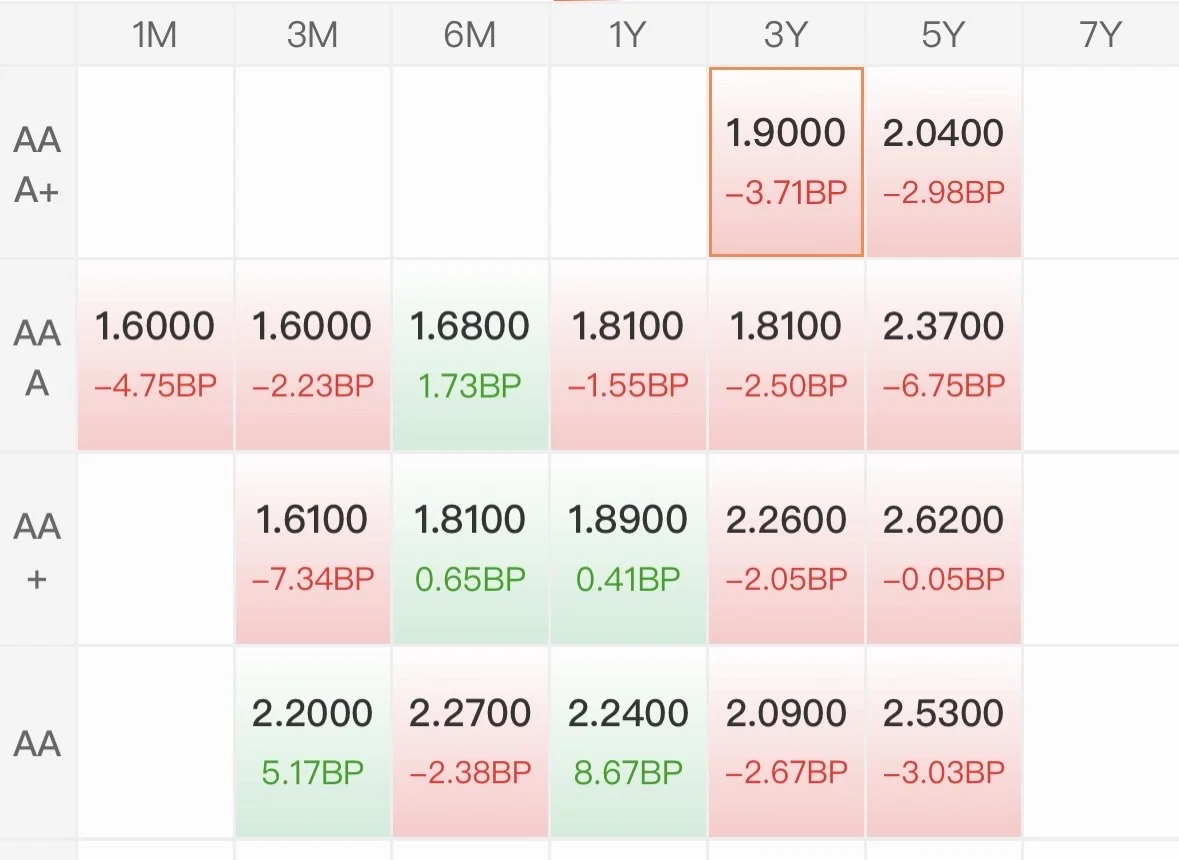Click AA+ 3M cell showing -7.34BP
Viewport: 1179px width, 860px height.
point(312,548)
